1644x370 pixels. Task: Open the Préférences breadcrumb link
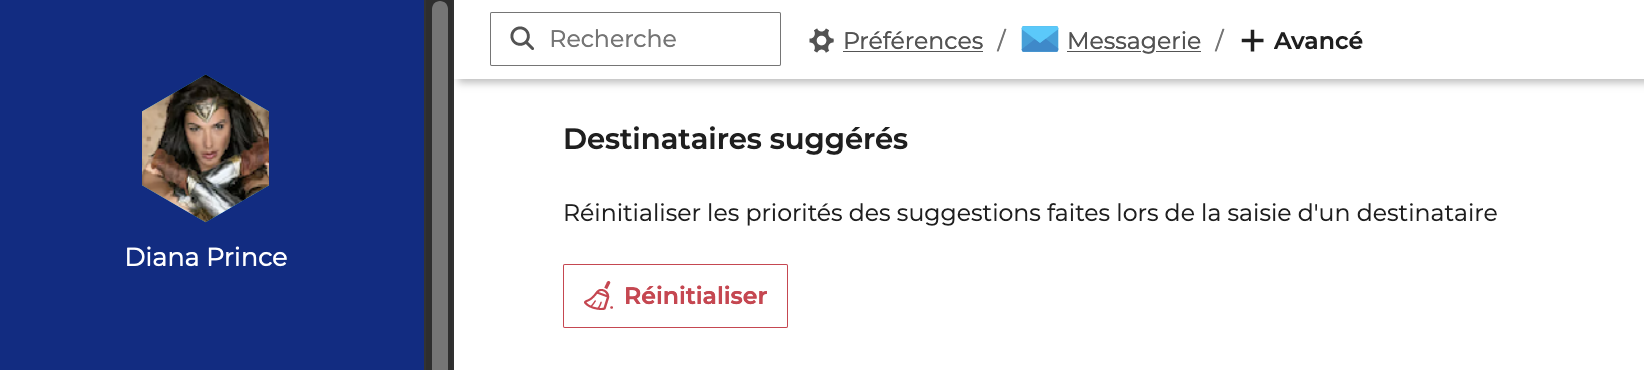click(x=913, y=41)
